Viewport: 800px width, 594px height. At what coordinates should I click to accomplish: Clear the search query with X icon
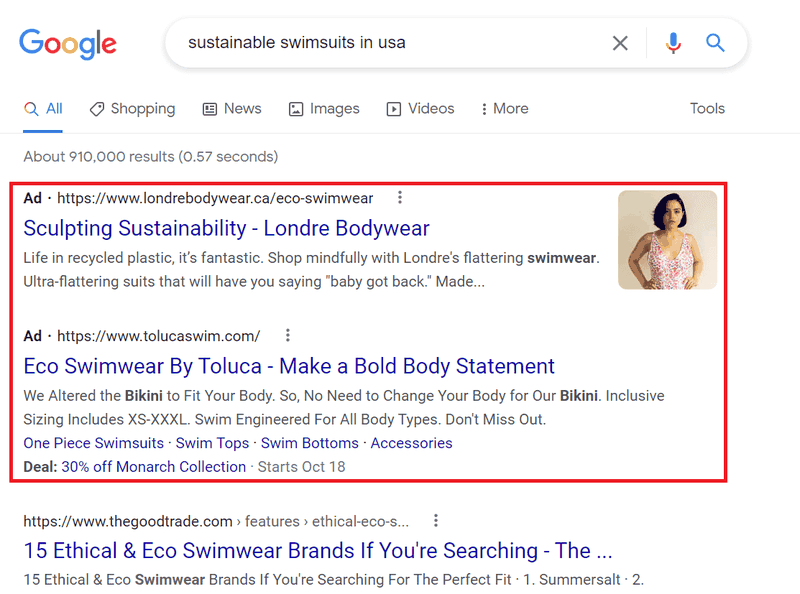pos(620,43)
